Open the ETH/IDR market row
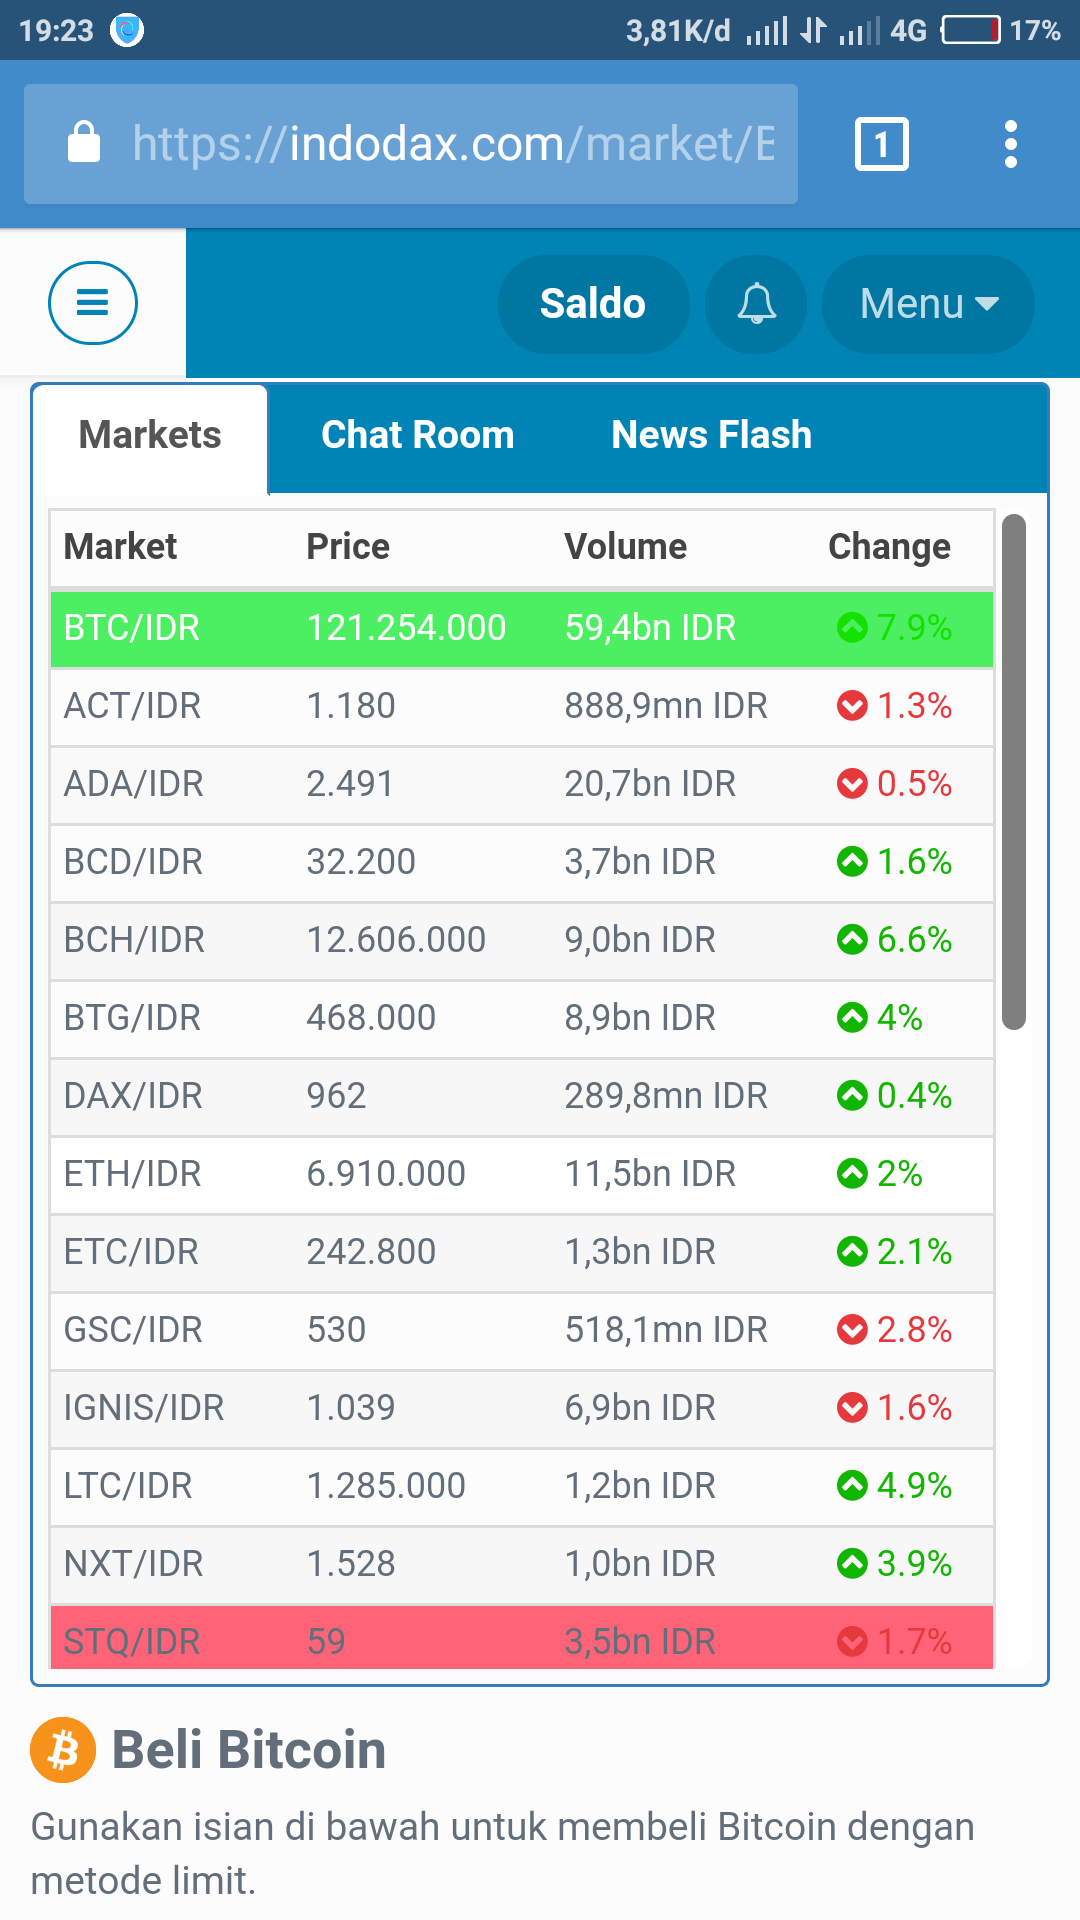Viewport: 1080px width, 1920px height. [x=520, y=1174]
